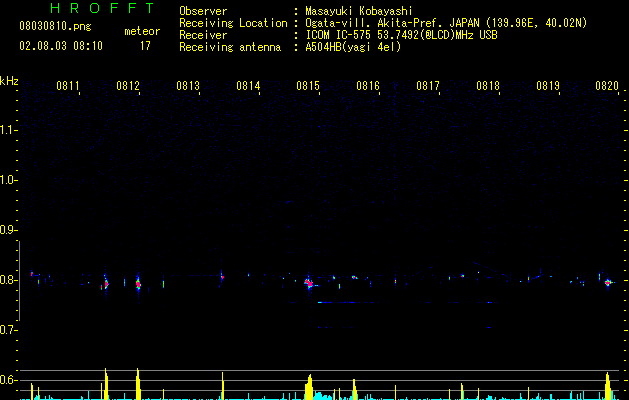
Task: Click the bright meteor echo under 0812
Action: coord(138,284)
